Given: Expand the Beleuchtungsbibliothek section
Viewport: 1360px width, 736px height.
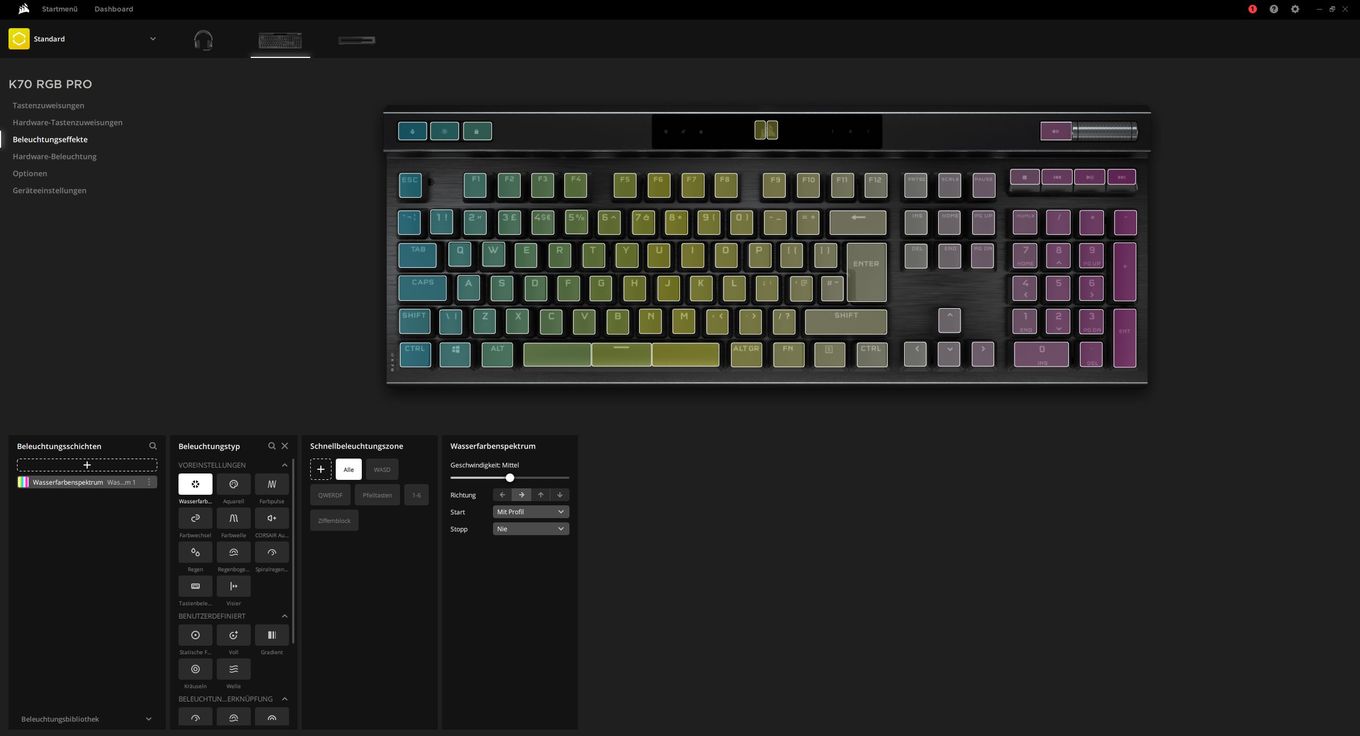Looking at the screenshot, I should [149, 719].
